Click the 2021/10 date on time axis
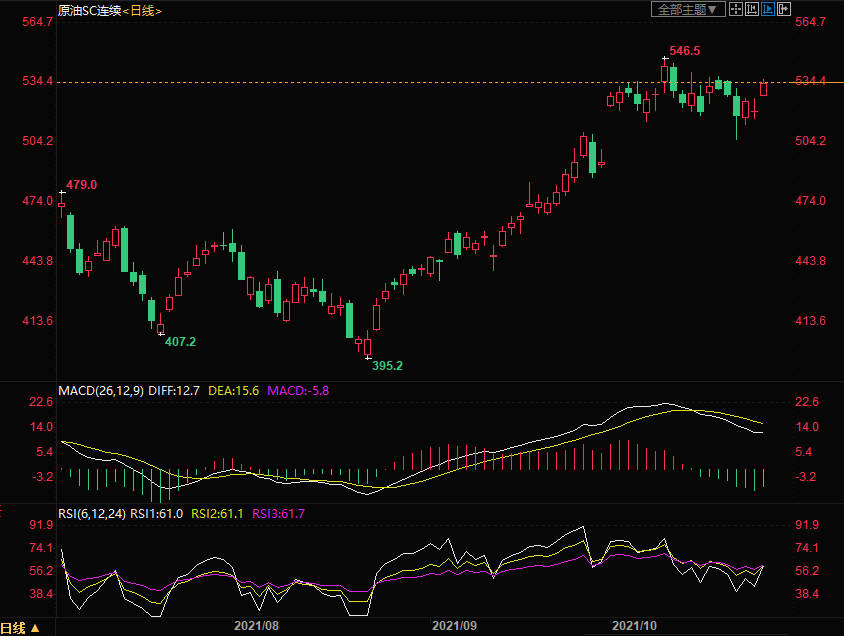The image size is (844, 636). (x=634, y=625)
